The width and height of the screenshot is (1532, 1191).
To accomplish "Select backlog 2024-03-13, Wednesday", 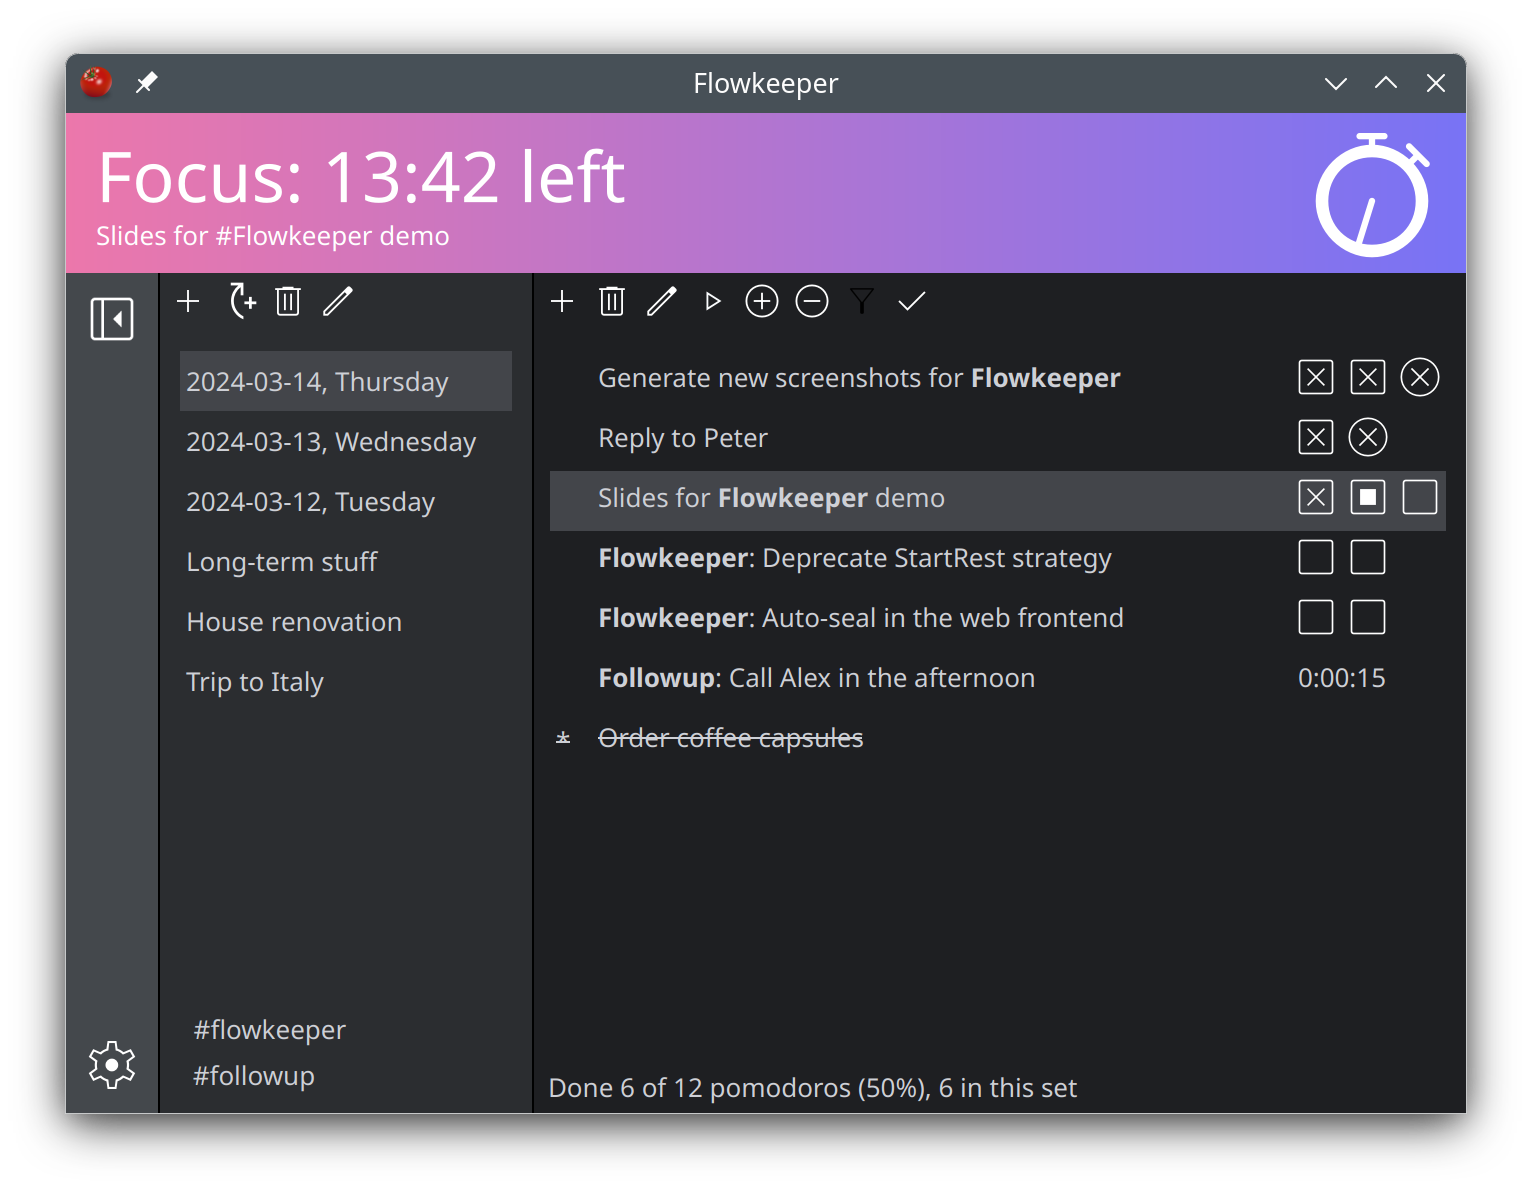I will pyautogui.click(x=346, y=441).
